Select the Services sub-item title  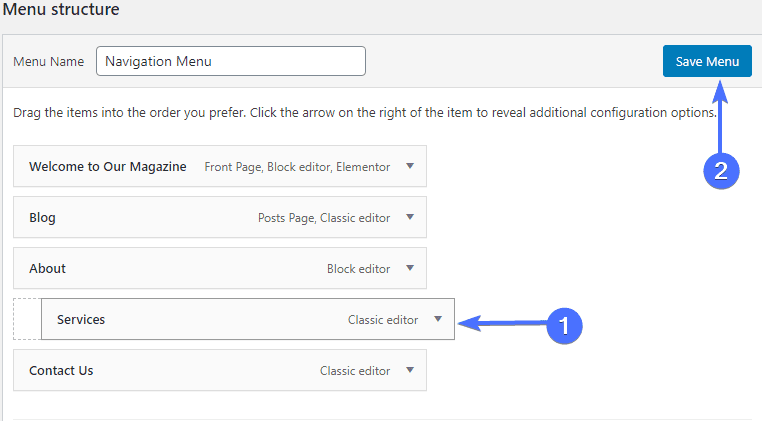point(81,319)
